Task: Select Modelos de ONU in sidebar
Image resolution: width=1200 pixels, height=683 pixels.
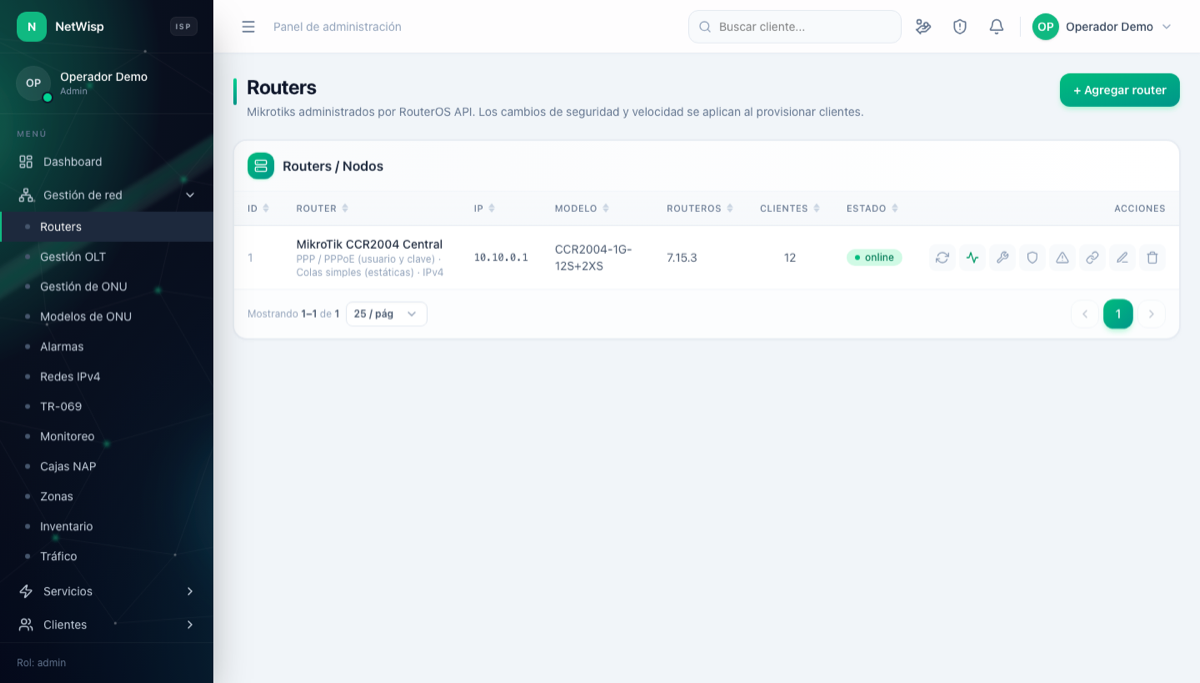Action: [x=106, y=317]
